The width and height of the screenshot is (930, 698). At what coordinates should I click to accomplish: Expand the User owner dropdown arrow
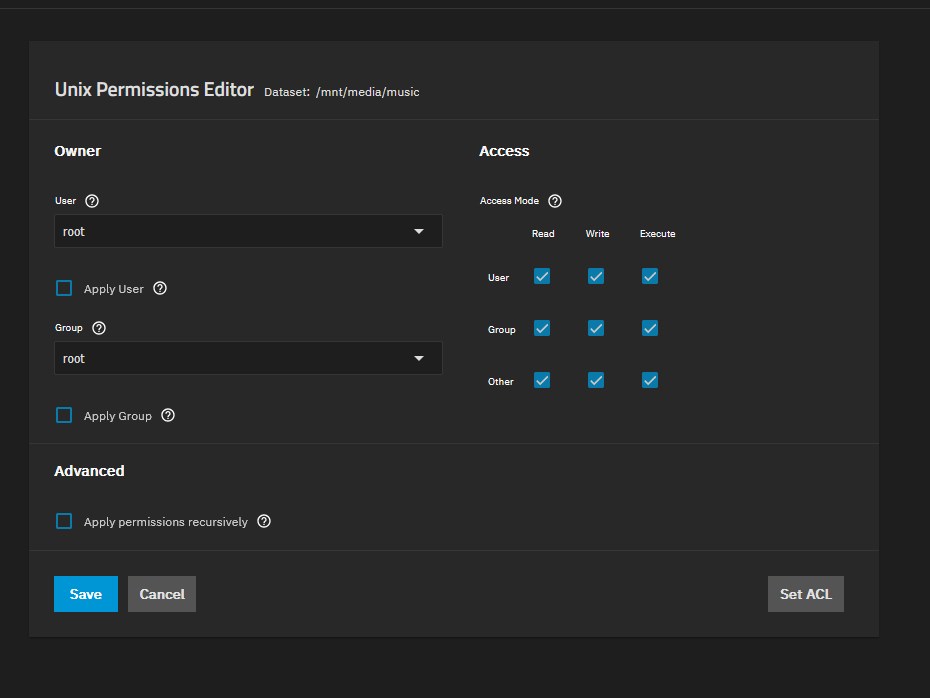[x=419, y=232]
